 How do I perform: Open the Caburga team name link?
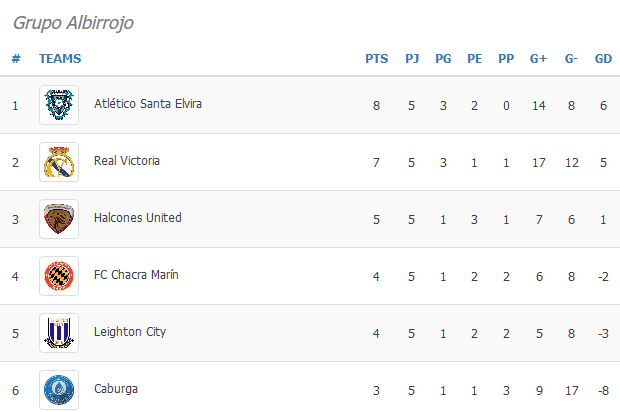pyautogui.click(x=116, y=389)
